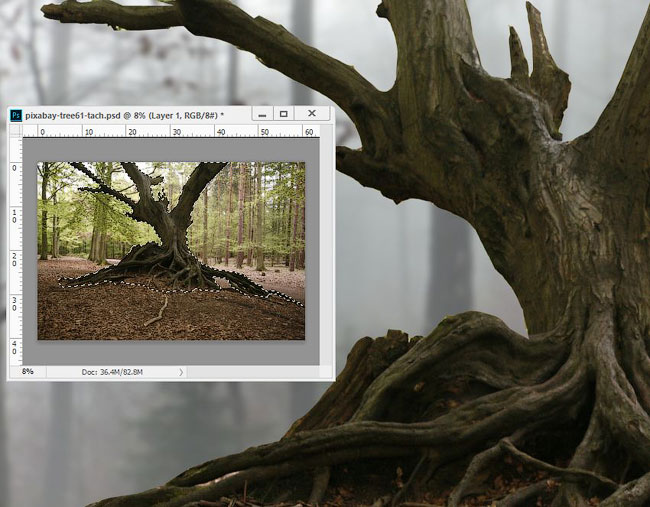This screenshot has width=650, height=507.
Task: Click the horizontal ruler at mark 30
Action: pos(177,132)
